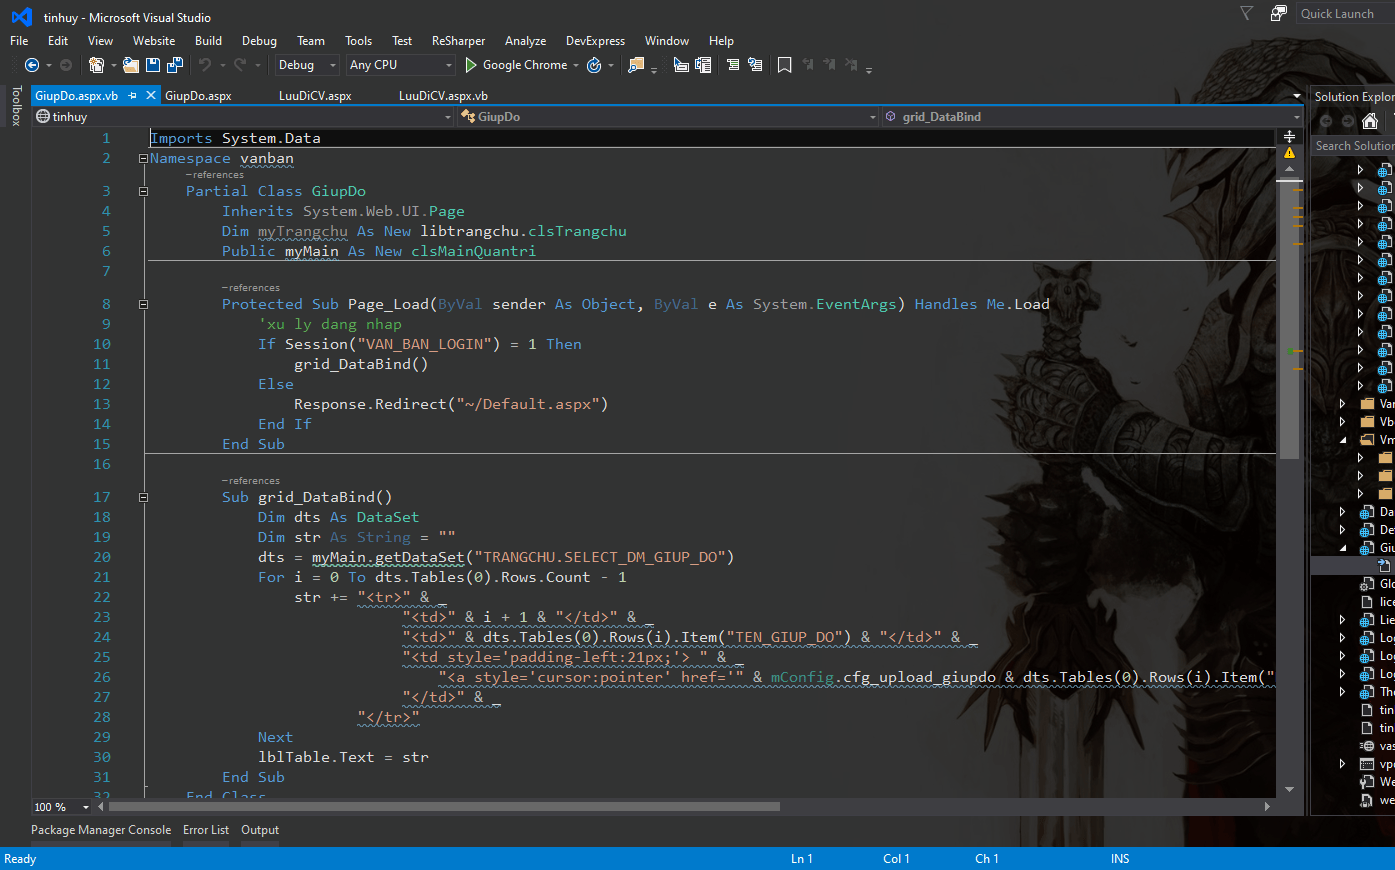Open the grid_DataBind member dropdown

click(x=1092, y=117)
